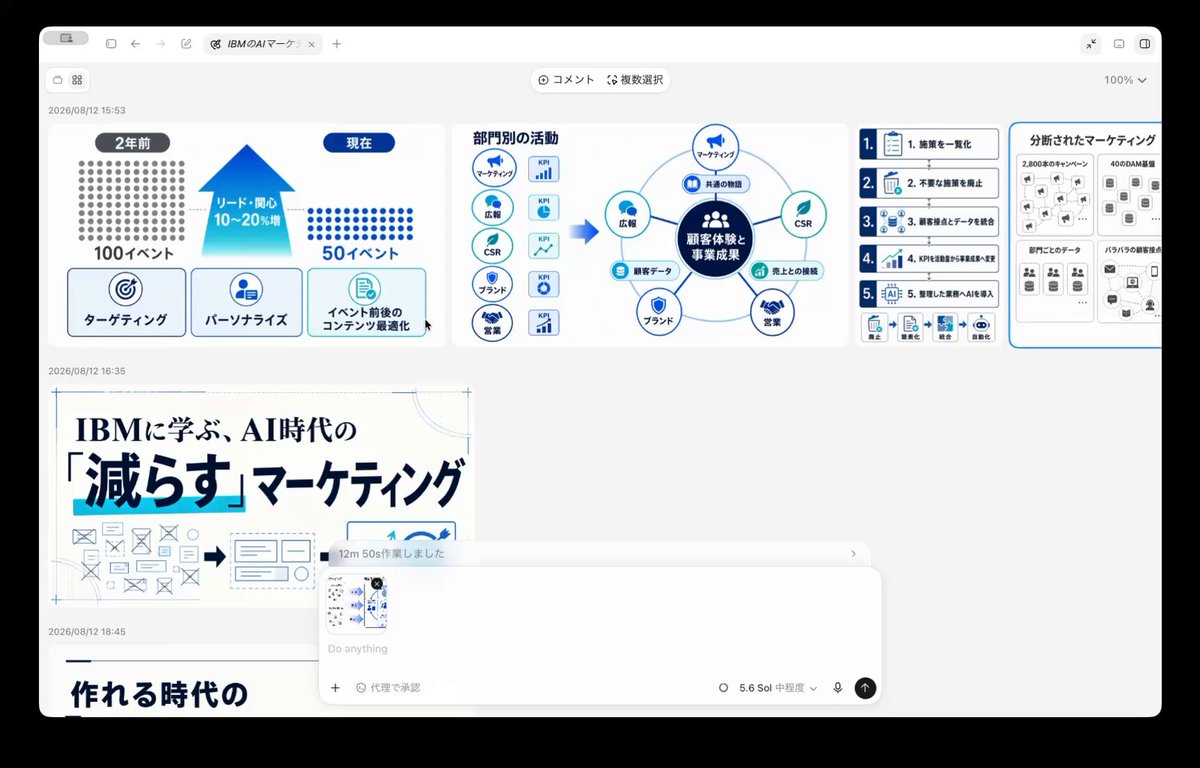Click timestamp 2026/08/12 15:53
Image resolution: width=1200 pixels, height=768 pixels.
[x=87, y=111]
